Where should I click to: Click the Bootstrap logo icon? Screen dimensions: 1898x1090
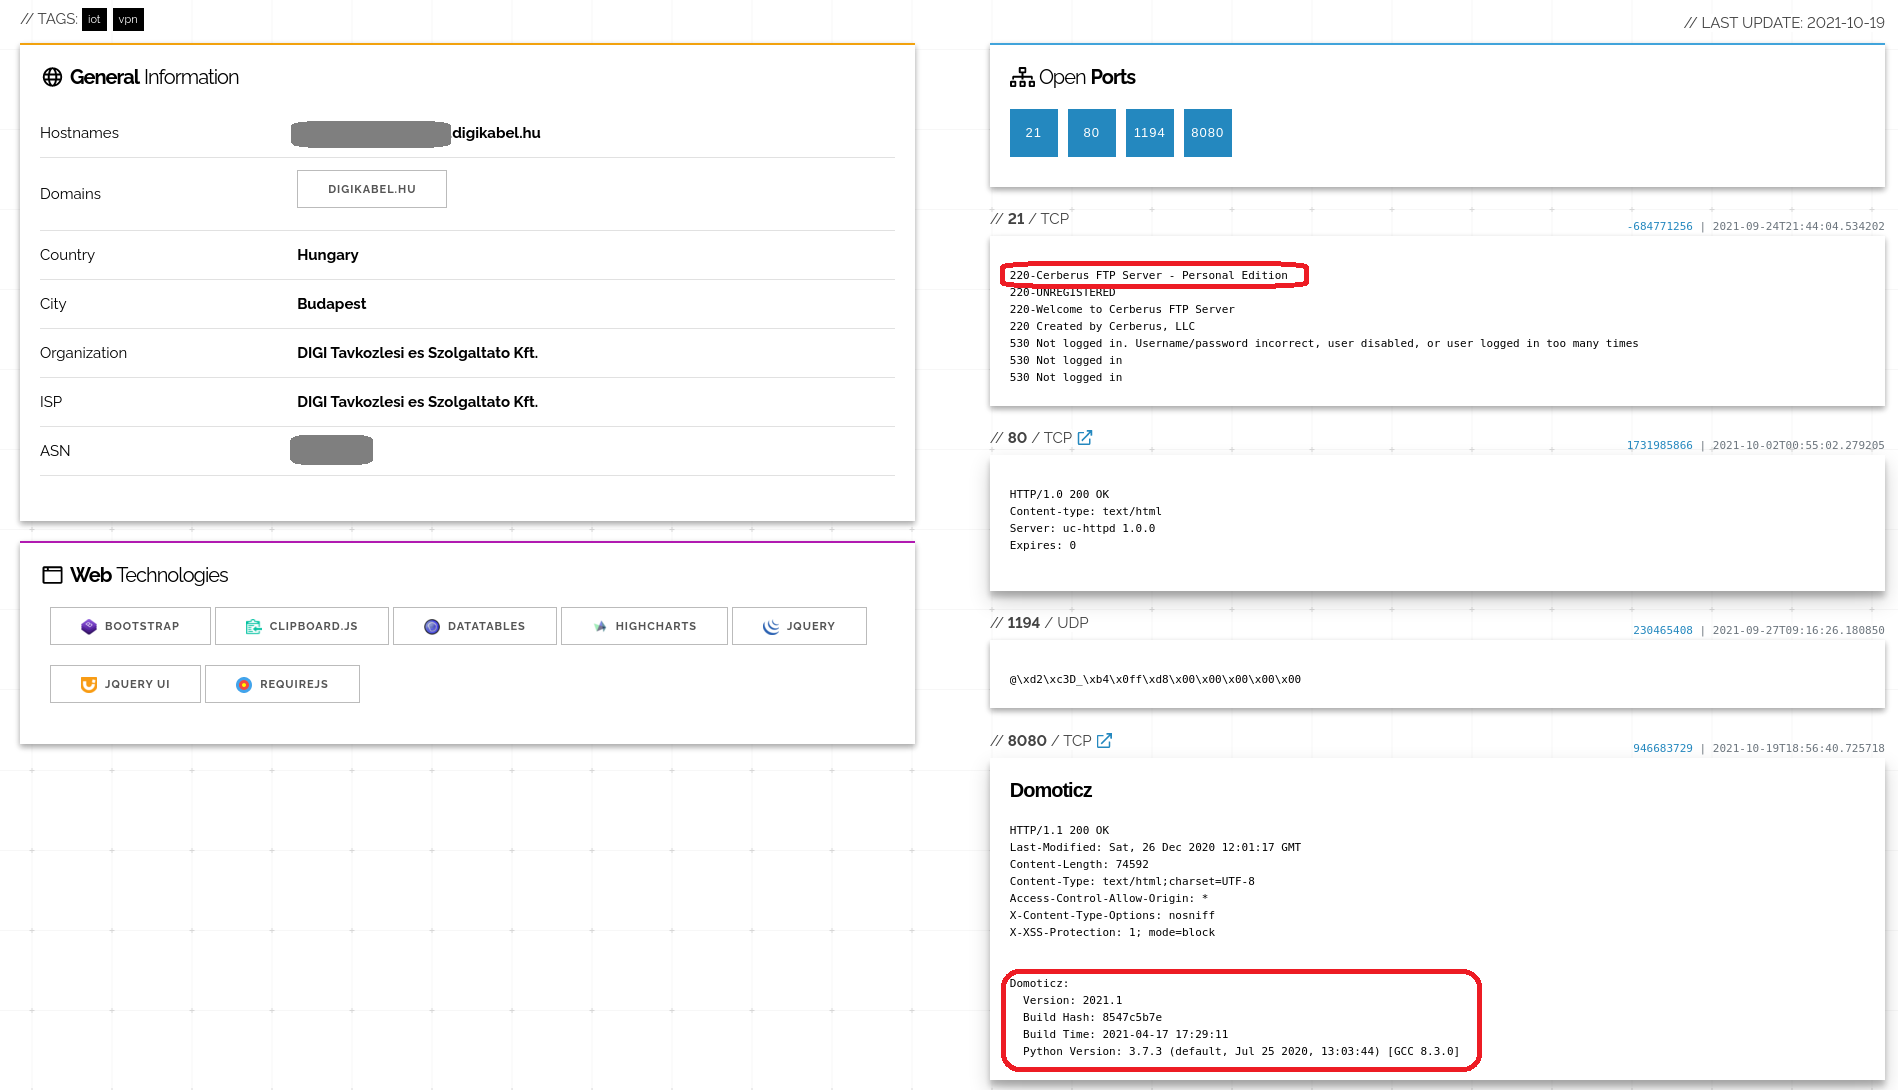coord(89,626)
